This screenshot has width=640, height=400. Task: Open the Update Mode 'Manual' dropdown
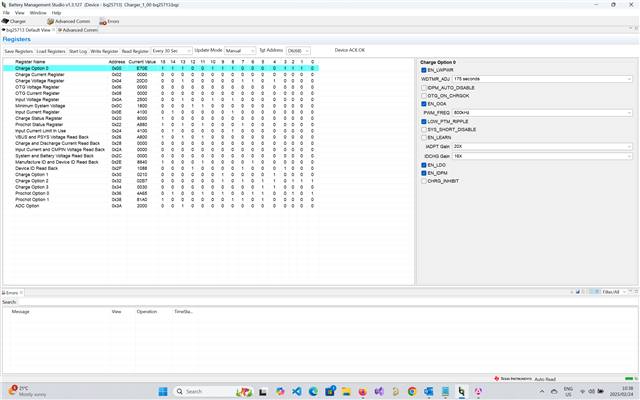coord(240,51)
